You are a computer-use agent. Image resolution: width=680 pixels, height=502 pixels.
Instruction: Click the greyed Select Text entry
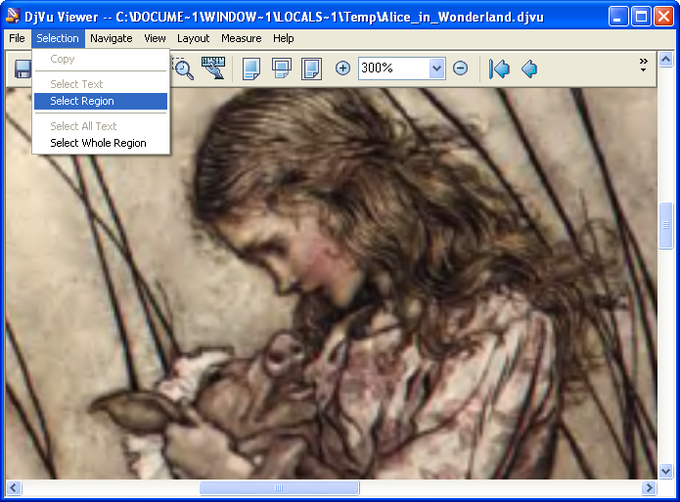point(101,84)
